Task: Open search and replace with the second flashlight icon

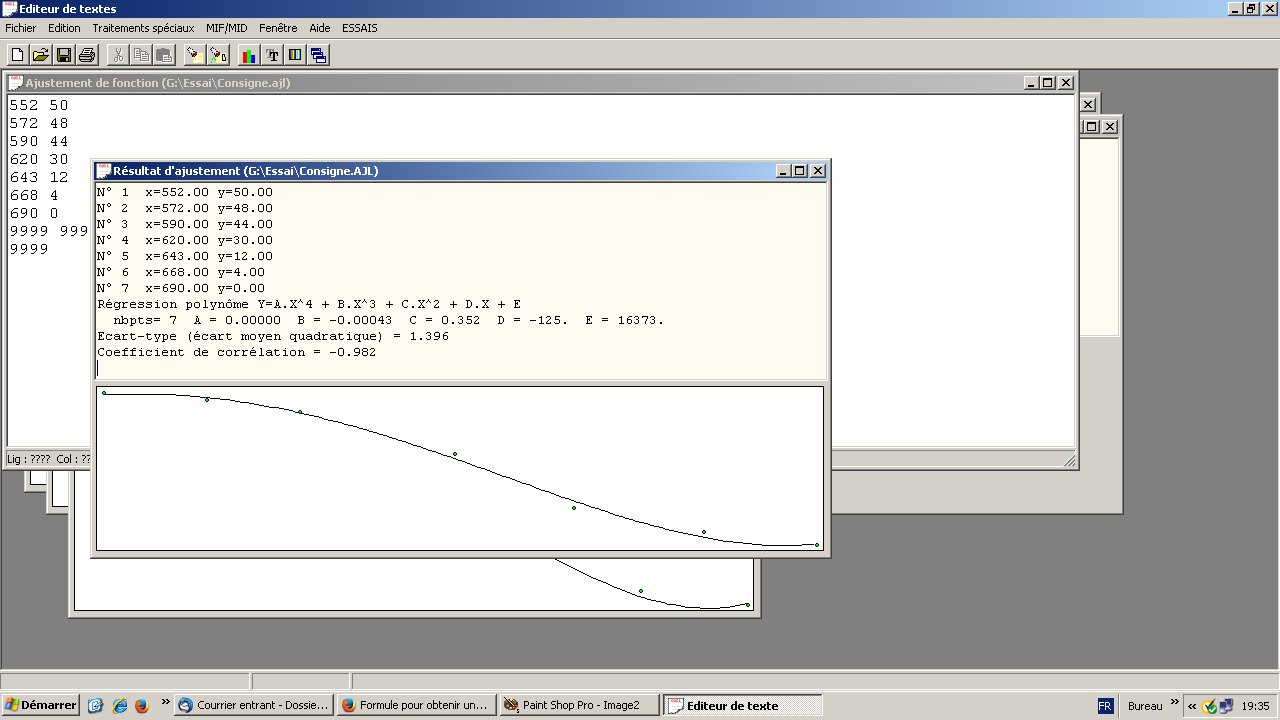Action: tap(218, 55)
